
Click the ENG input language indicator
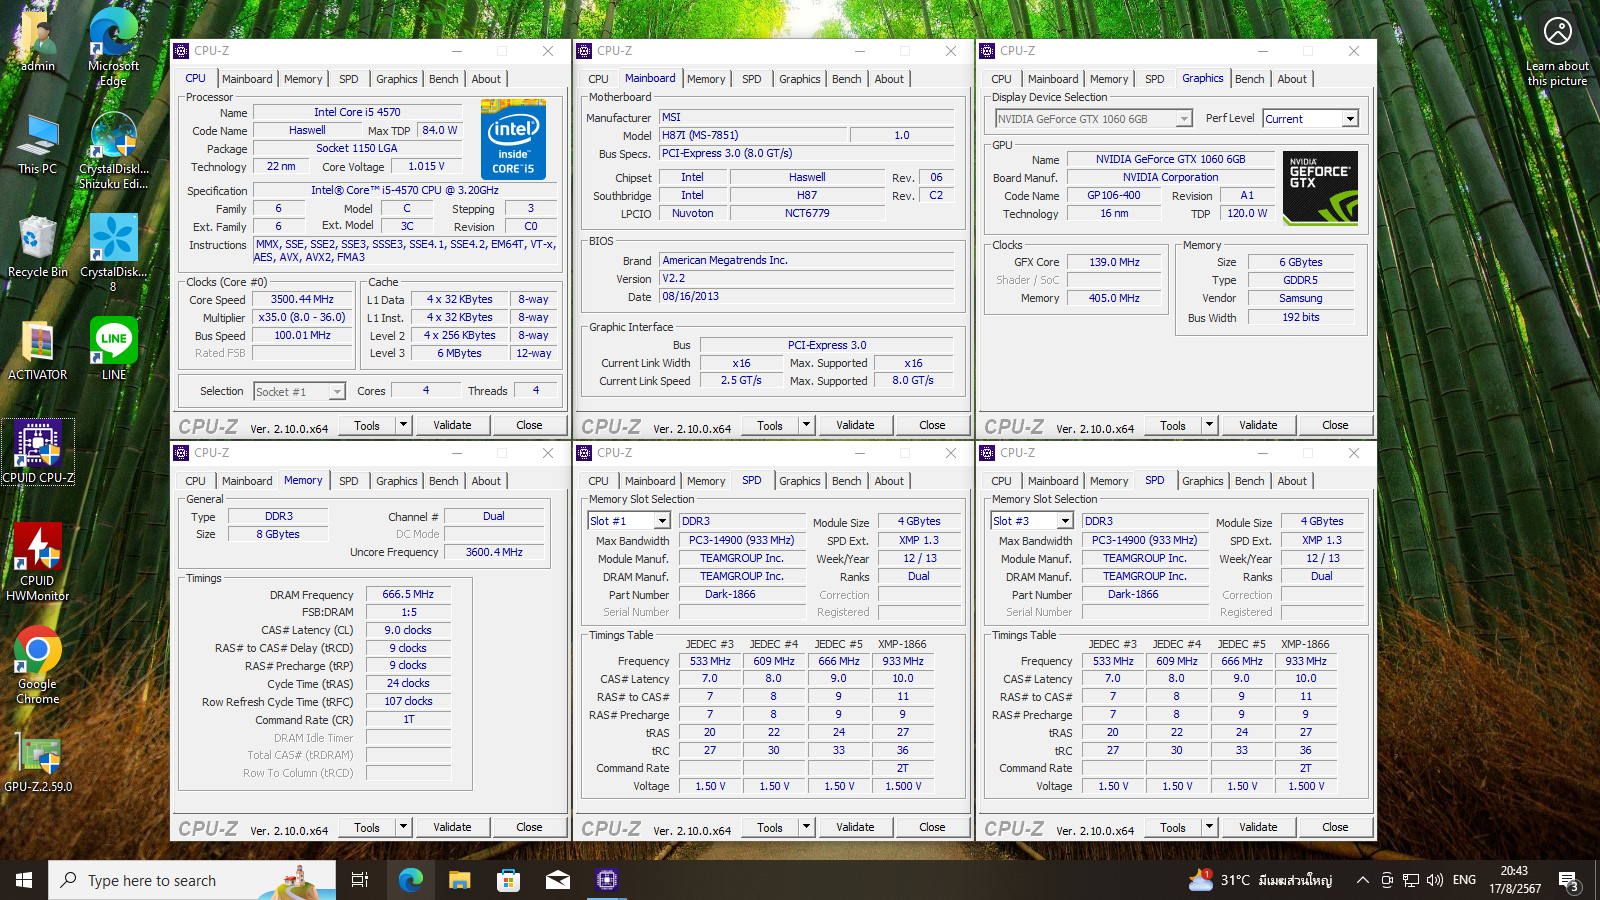pyautogui.click(x=1464, y=880)
